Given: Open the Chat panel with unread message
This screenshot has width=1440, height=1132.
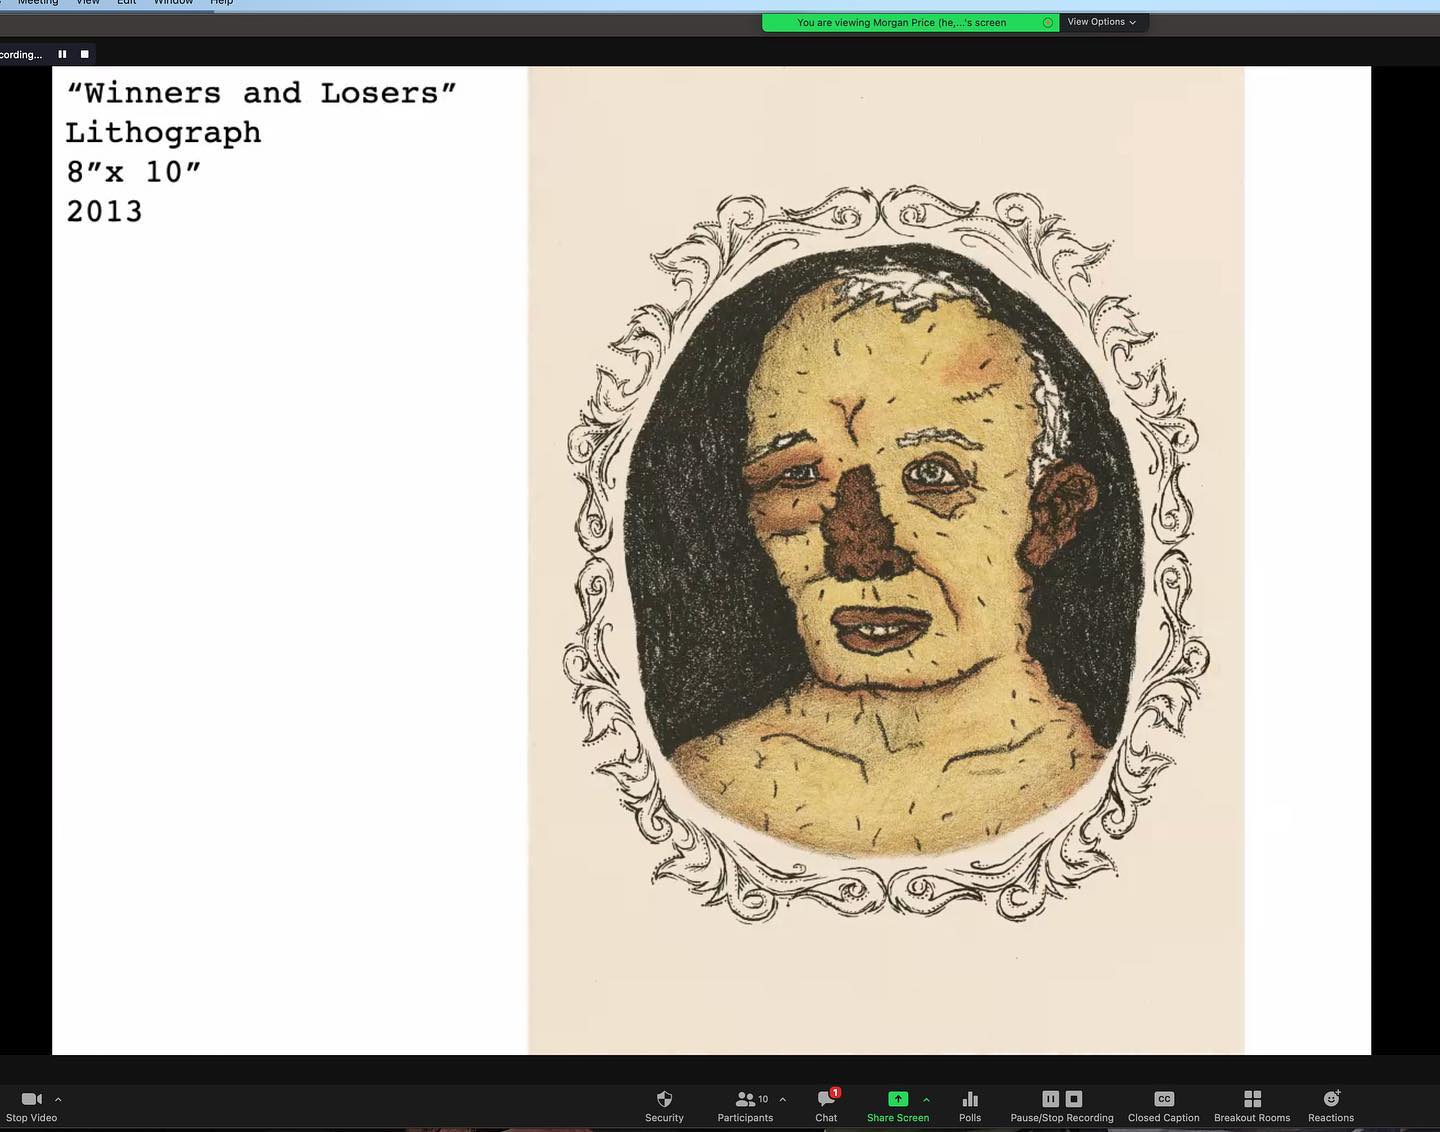Looking at the screenshot, I should click(x=826, y=1104).
